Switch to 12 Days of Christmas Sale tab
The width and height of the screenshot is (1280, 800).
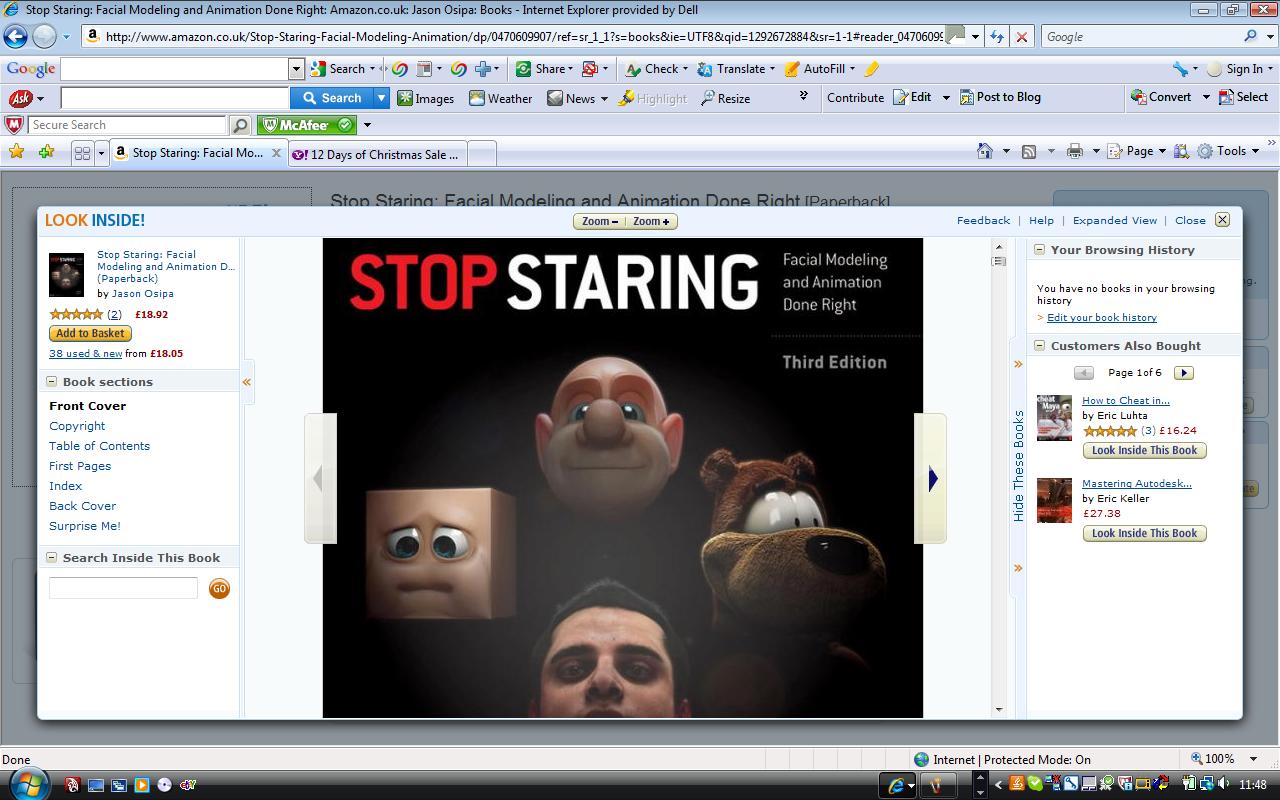pyautogui.click(x=378, y=154)
